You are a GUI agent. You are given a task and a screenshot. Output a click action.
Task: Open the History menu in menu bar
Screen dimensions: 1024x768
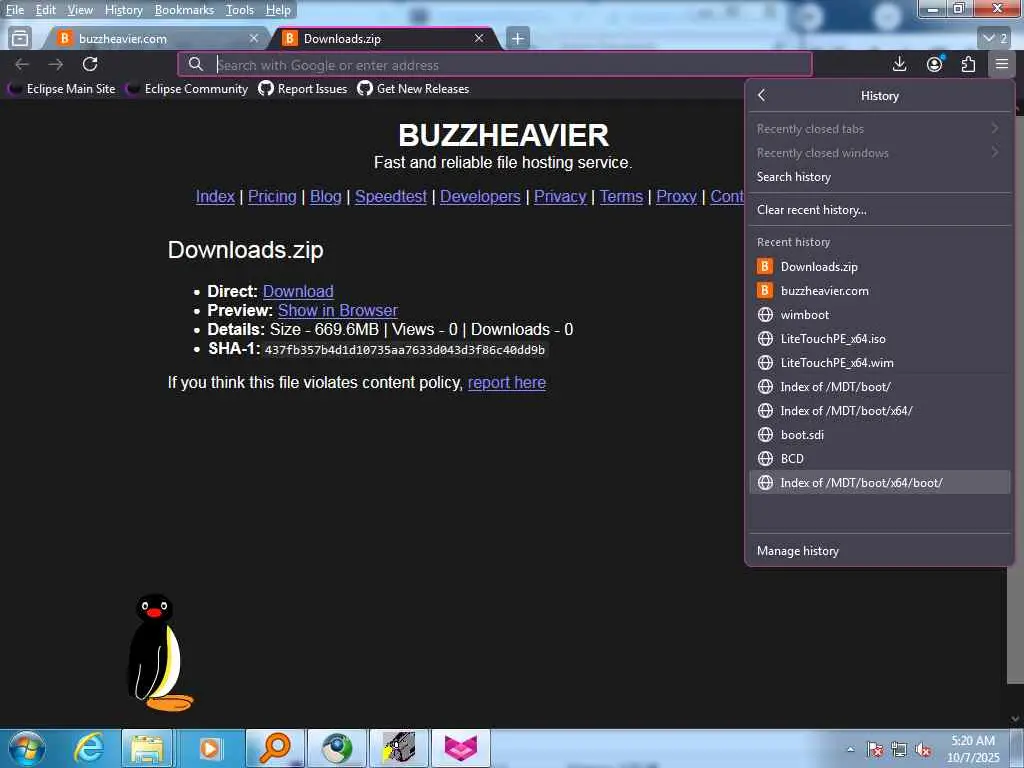click(x=123, y=10)
